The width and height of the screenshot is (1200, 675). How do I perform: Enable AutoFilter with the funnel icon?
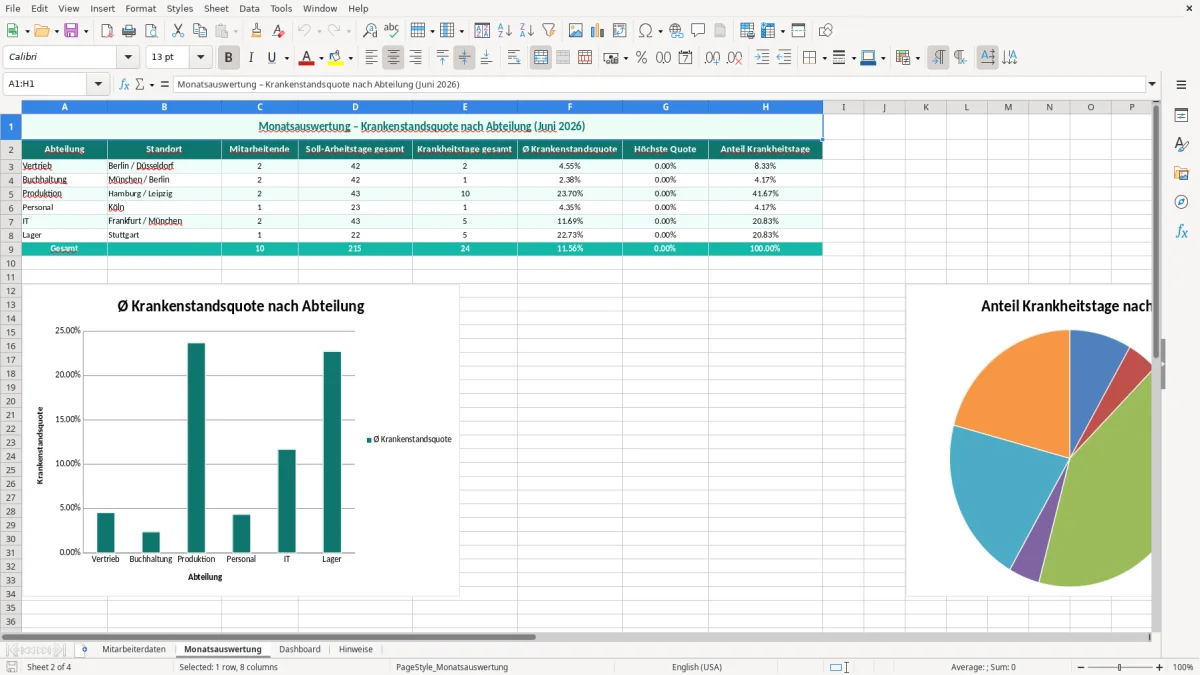(x=548, y=31)
